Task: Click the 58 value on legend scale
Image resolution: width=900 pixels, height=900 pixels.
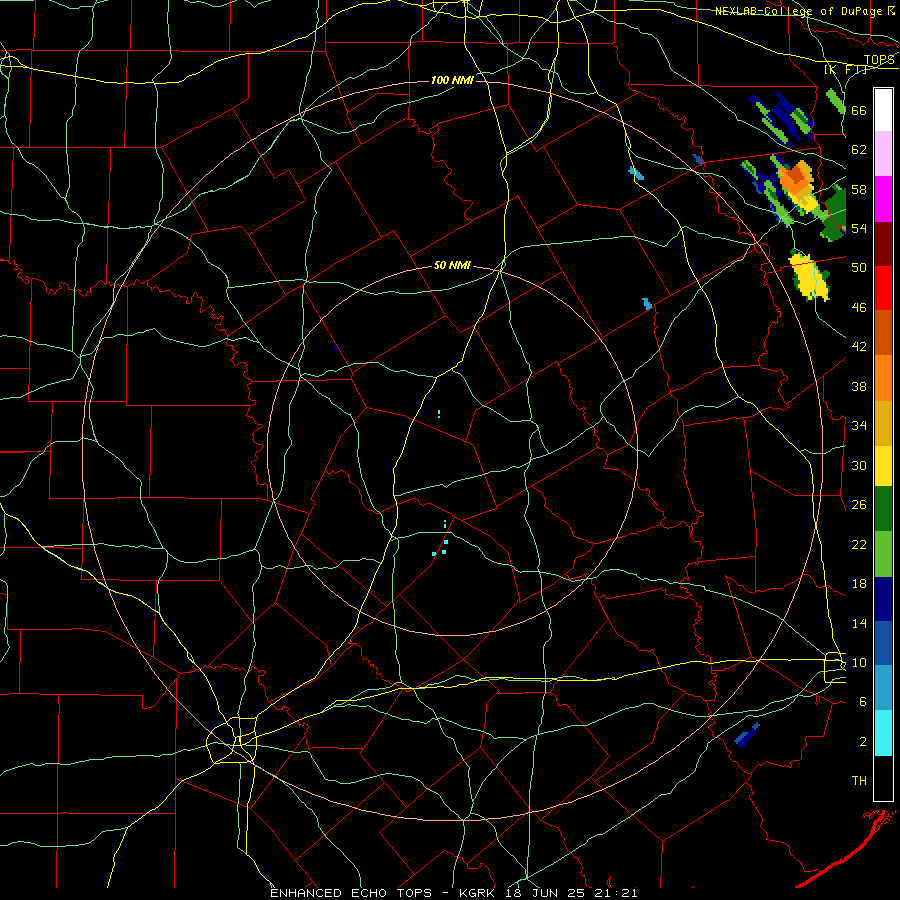Action: [x=859, y=189]
